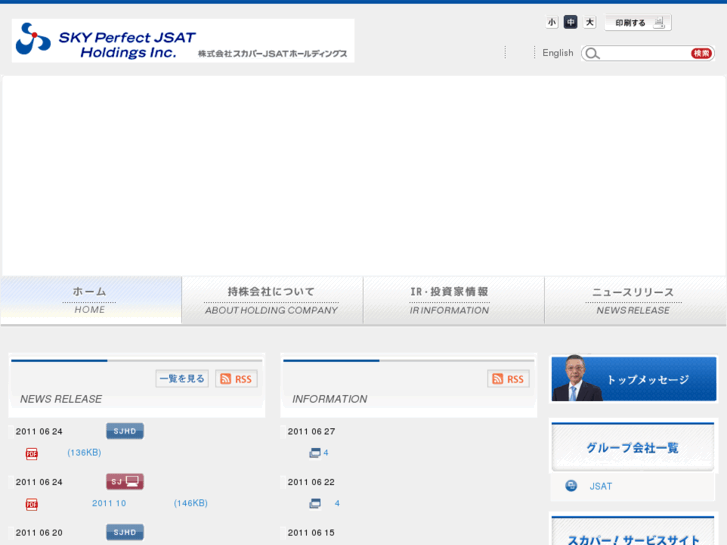This screenshot has height=545, width=727.
Task: Open the (146KB) link
Action: pos(191,503)
